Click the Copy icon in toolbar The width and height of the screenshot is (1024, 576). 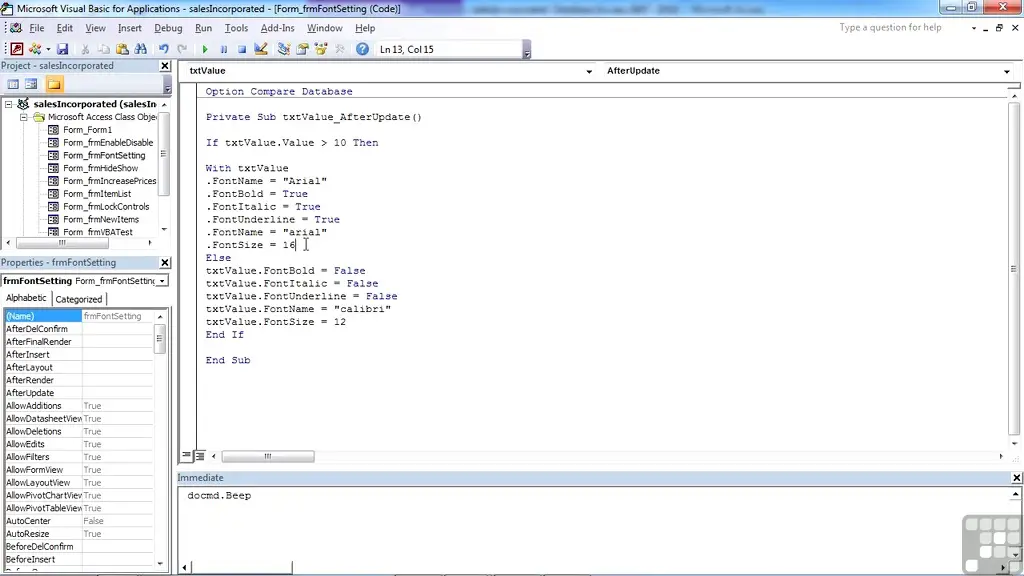(103, 49)
